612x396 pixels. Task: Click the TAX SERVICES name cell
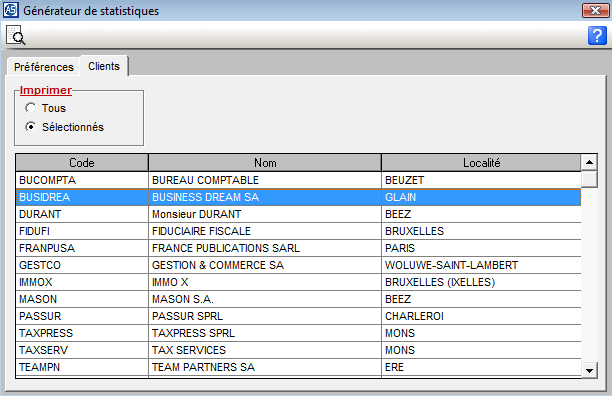(x=265, y=350)
